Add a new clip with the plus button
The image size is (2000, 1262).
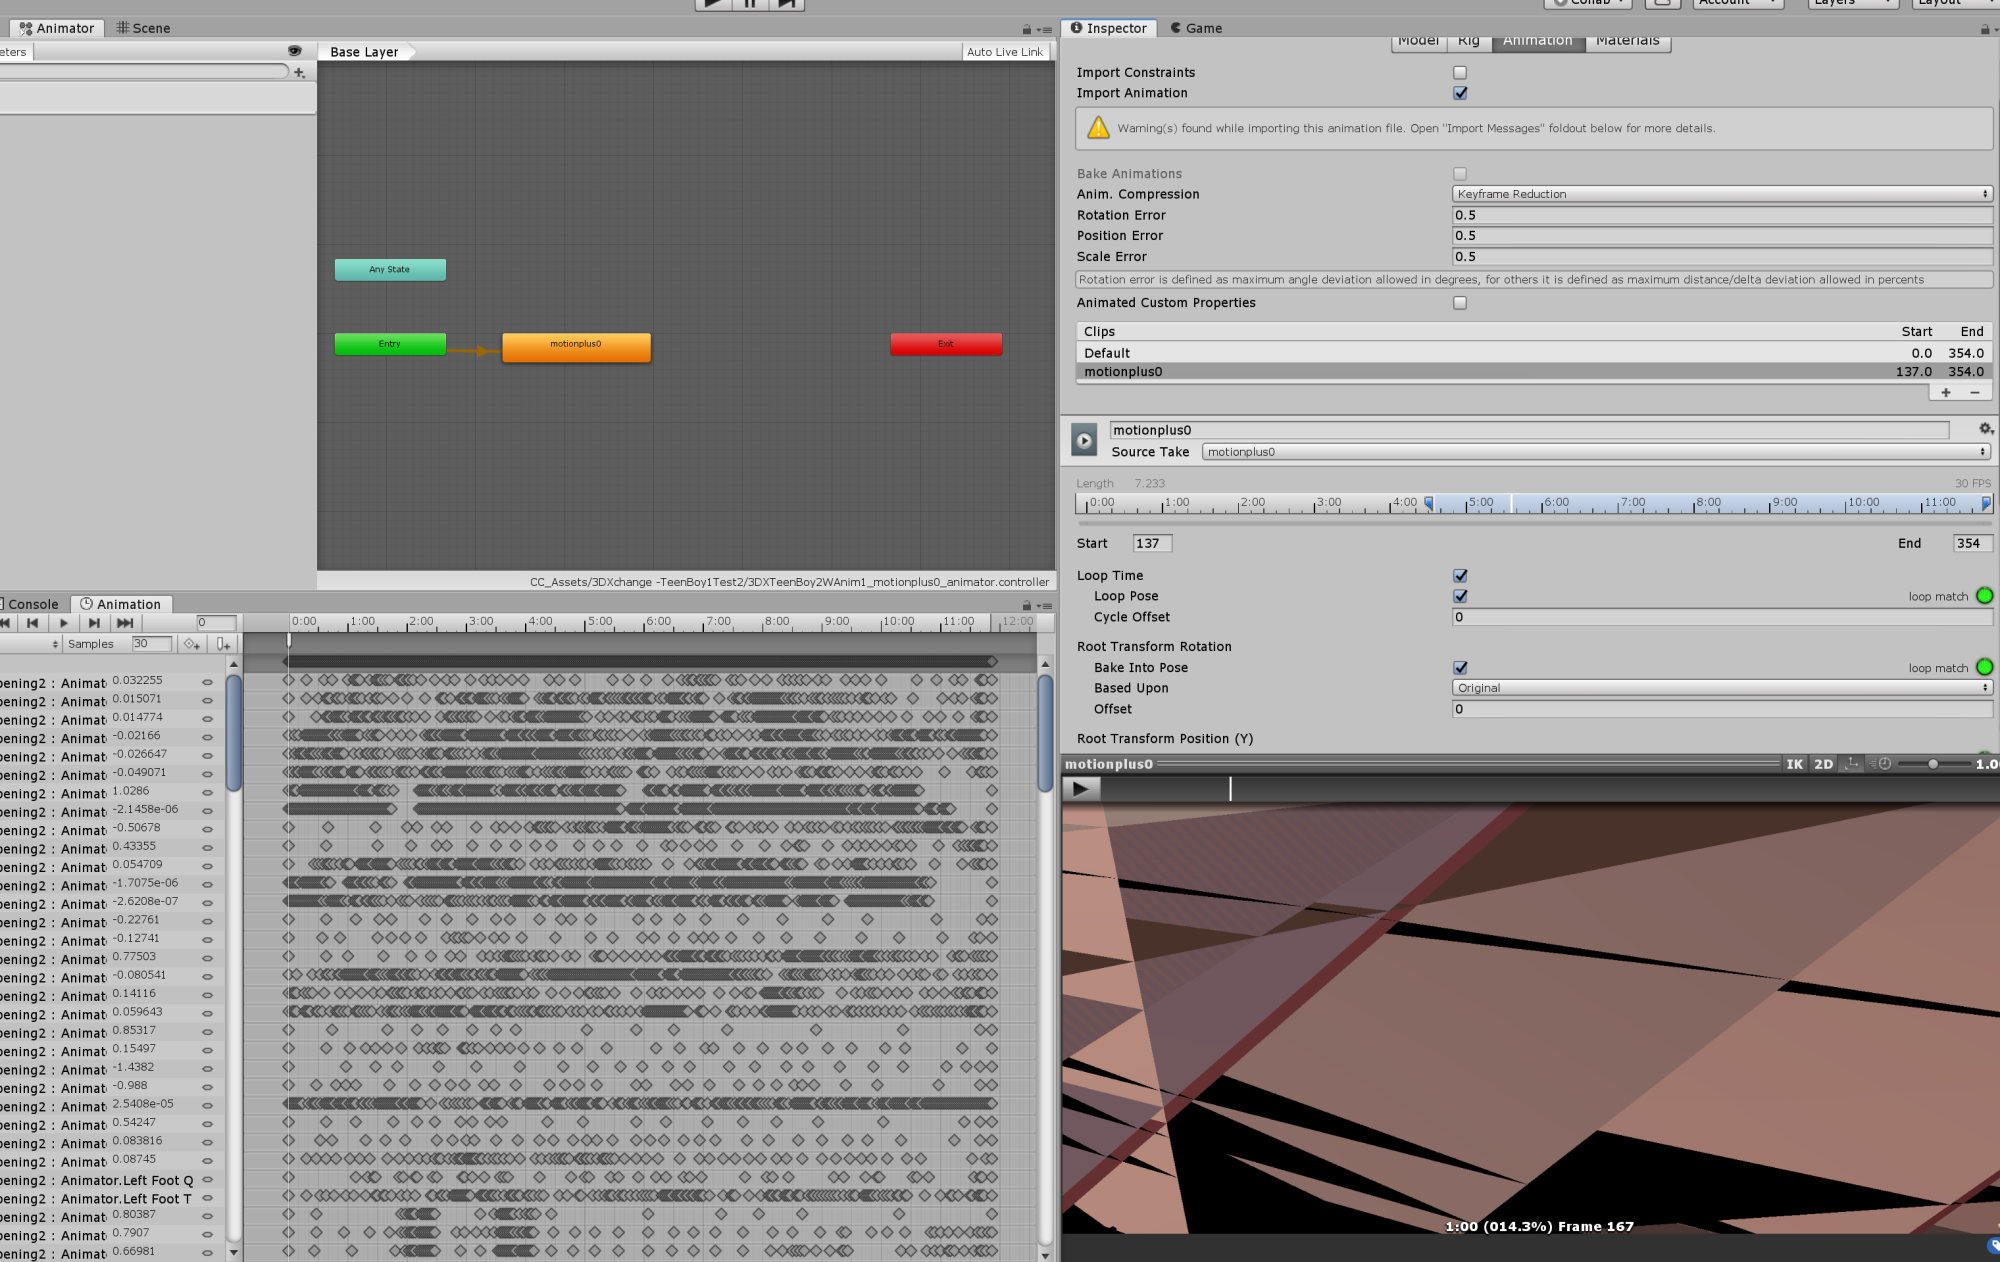[x=1946, y=393]
